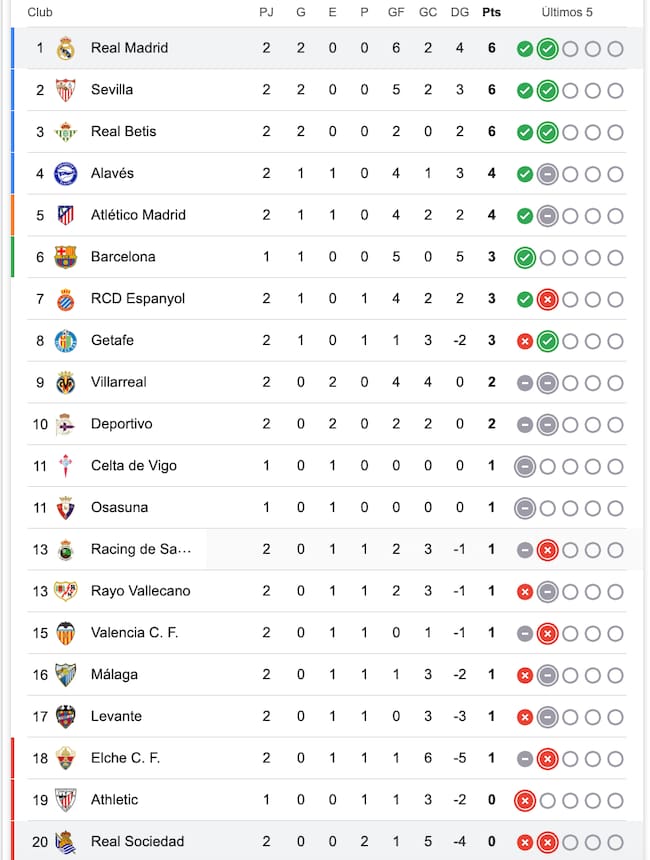Select Barcelona's green win result circle
This screenshot has width=650, height=860.
pos(524,258)
